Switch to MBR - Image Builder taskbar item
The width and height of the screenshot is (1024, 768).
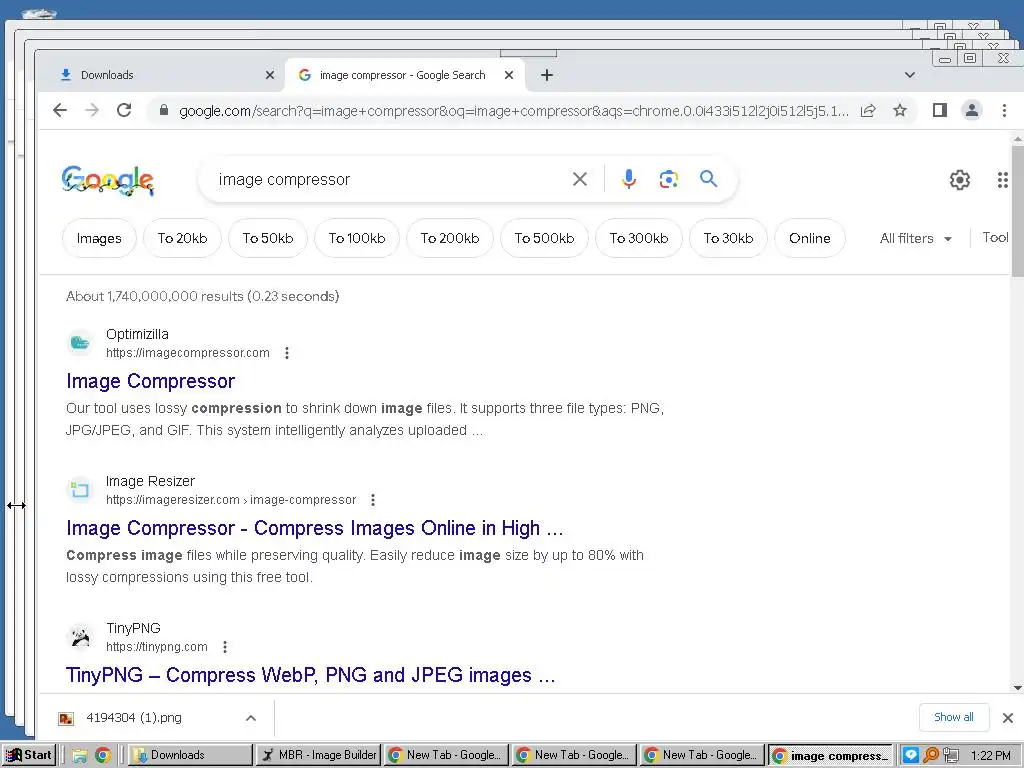(319, 755)
